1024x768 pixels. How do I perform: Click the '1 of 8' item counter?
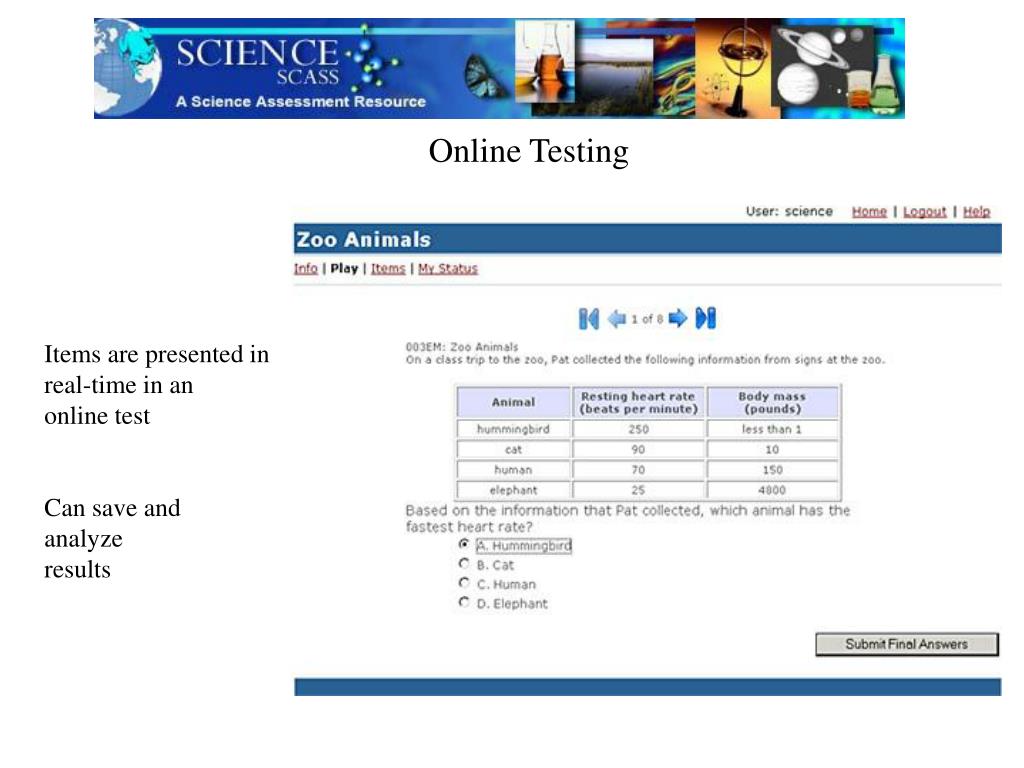pyautogui.click(x=647, y=319)
